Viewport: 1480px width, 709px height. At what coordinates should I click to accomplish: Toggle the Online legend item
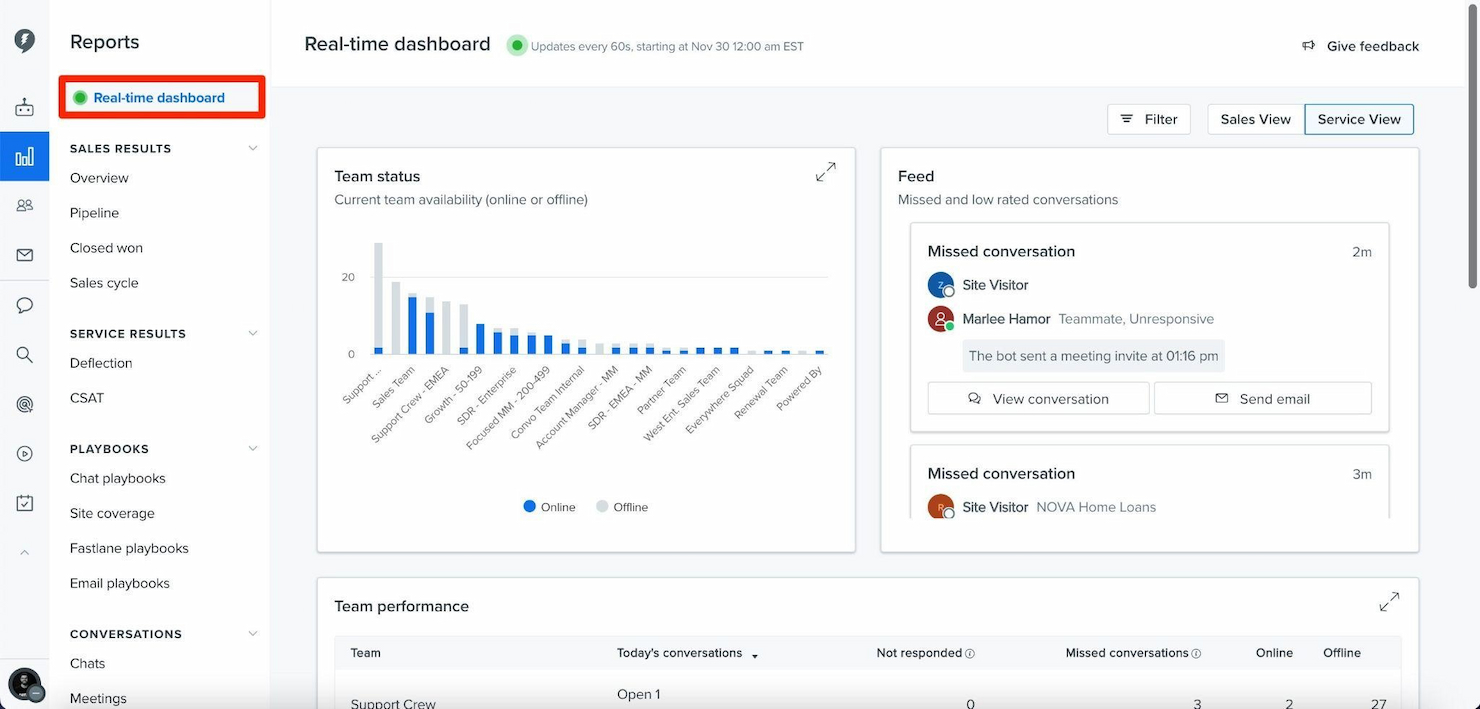(x=548, y=507)
